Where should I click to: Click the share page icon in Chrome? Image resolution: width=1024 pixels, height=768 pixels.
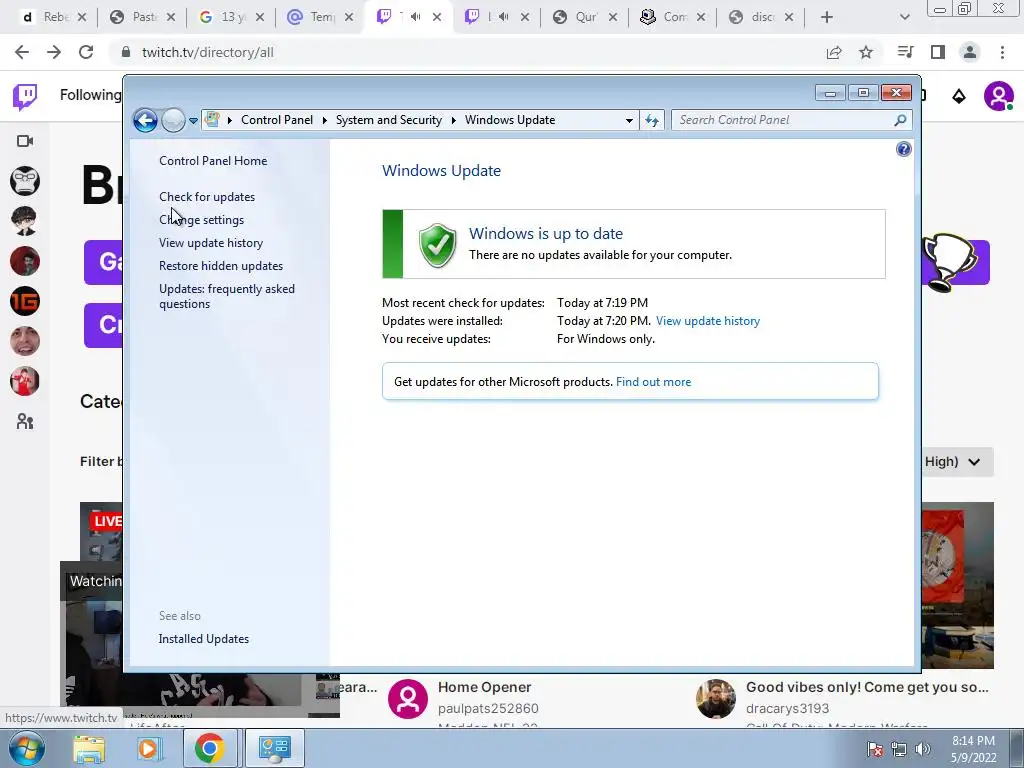tap(834, 52)
